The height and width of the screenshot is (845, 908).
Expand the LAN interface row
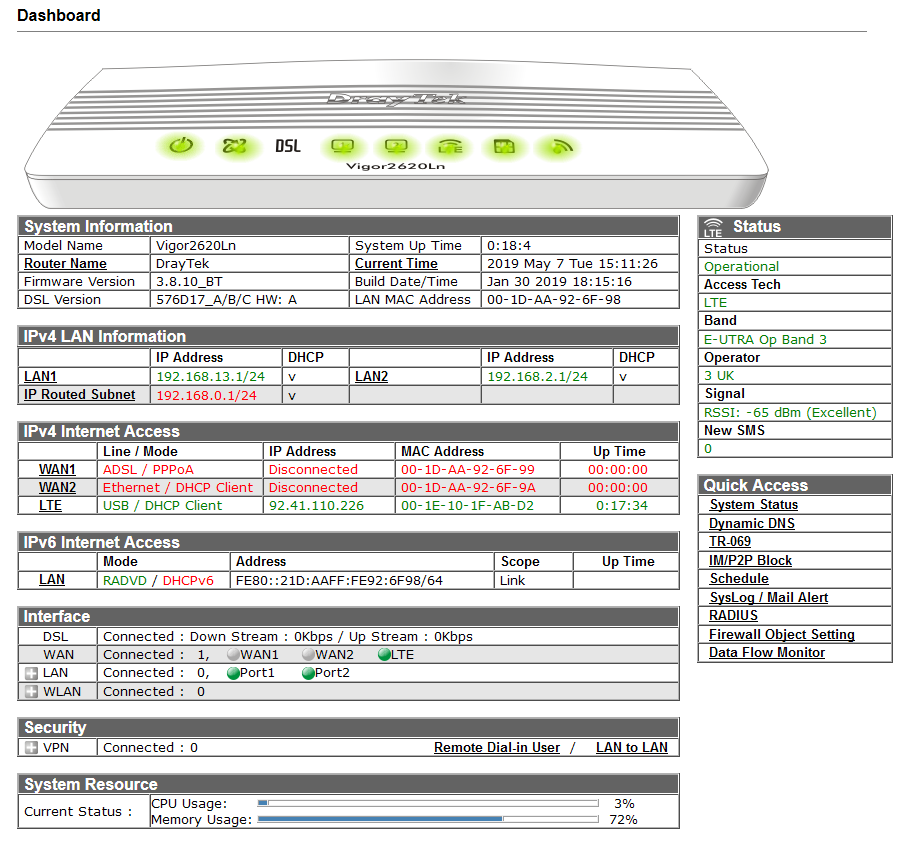(x=30, y=673)
